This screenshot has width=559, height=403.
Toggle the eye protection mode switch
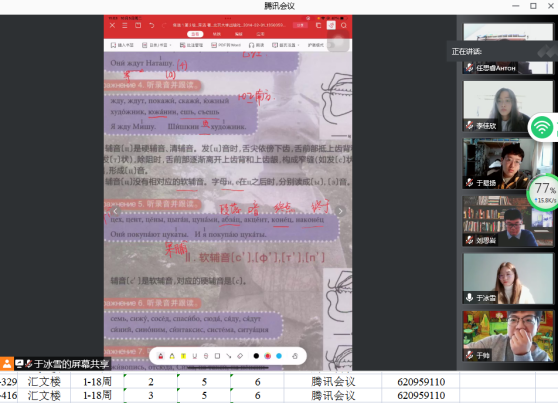[331, 45]
